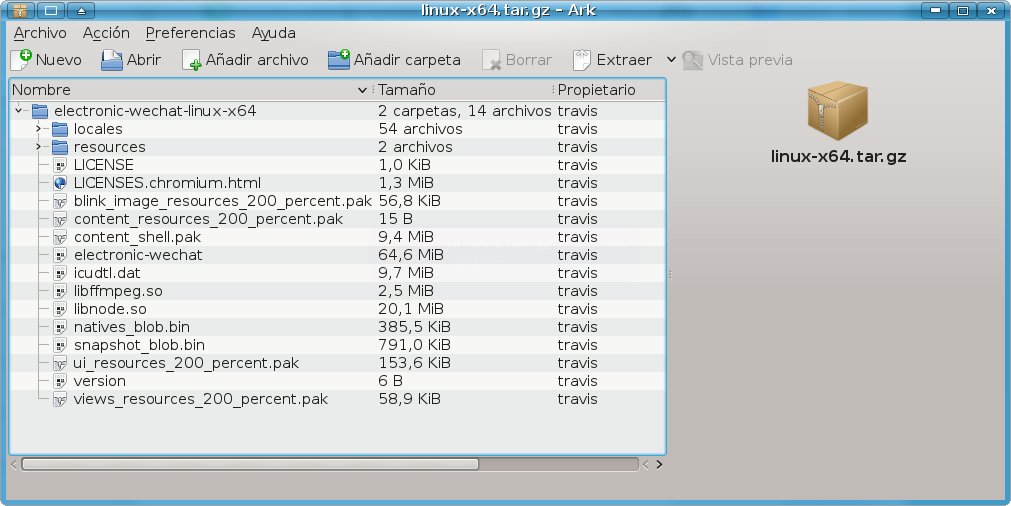
Task: Open the window menu icon in title bar
Action: tap(19, 10)
